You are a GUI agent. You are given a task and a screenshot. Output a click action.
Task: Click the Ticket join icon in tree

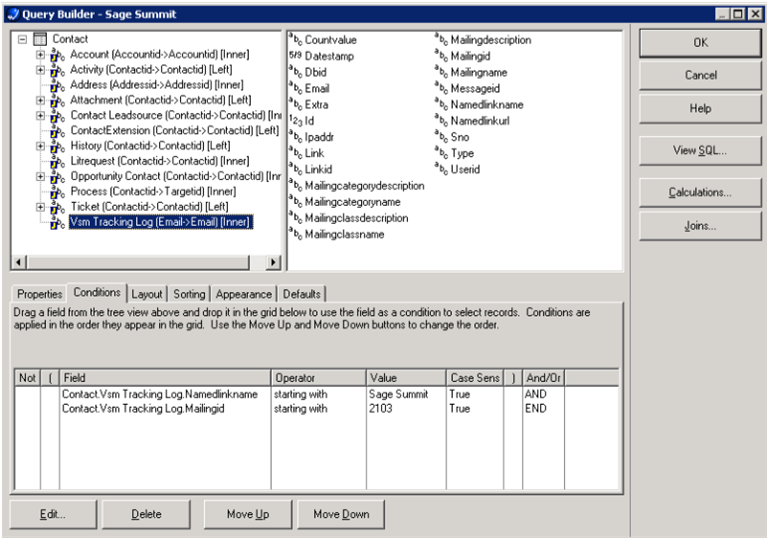pyautogui.click(x=57, y=207)
